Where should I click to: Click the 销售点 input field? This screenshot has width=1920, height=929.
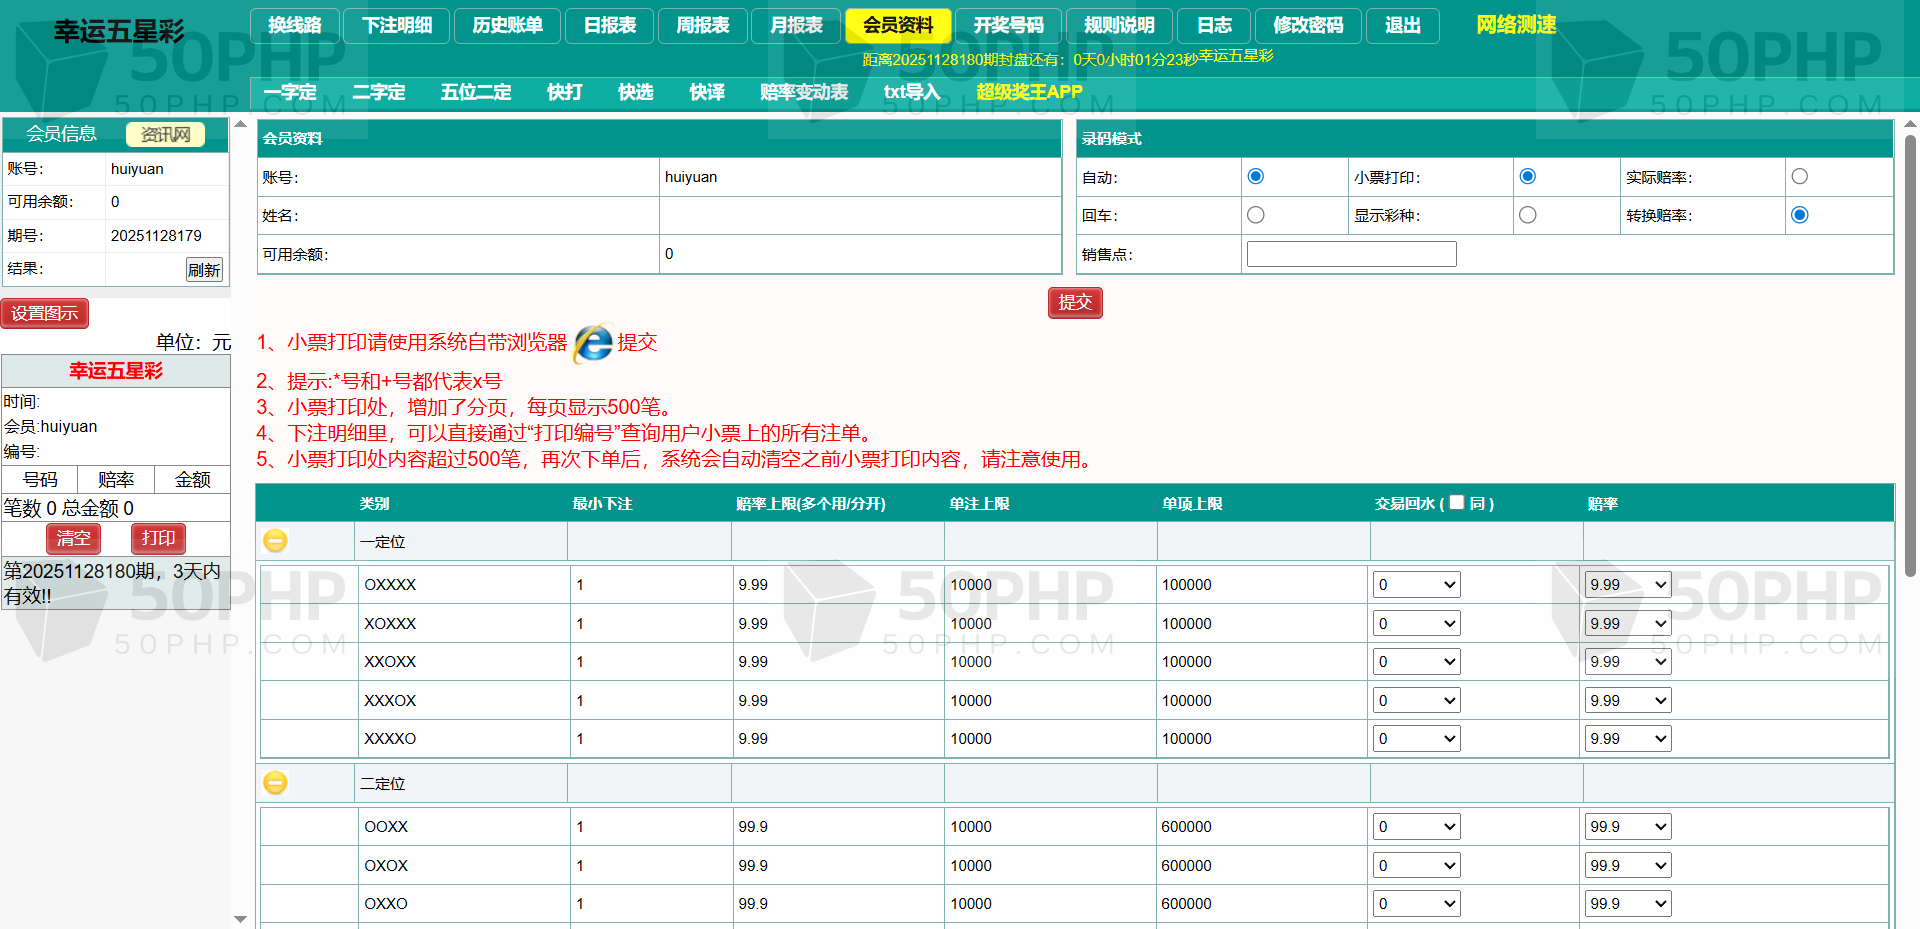[x=1351, y=254]
